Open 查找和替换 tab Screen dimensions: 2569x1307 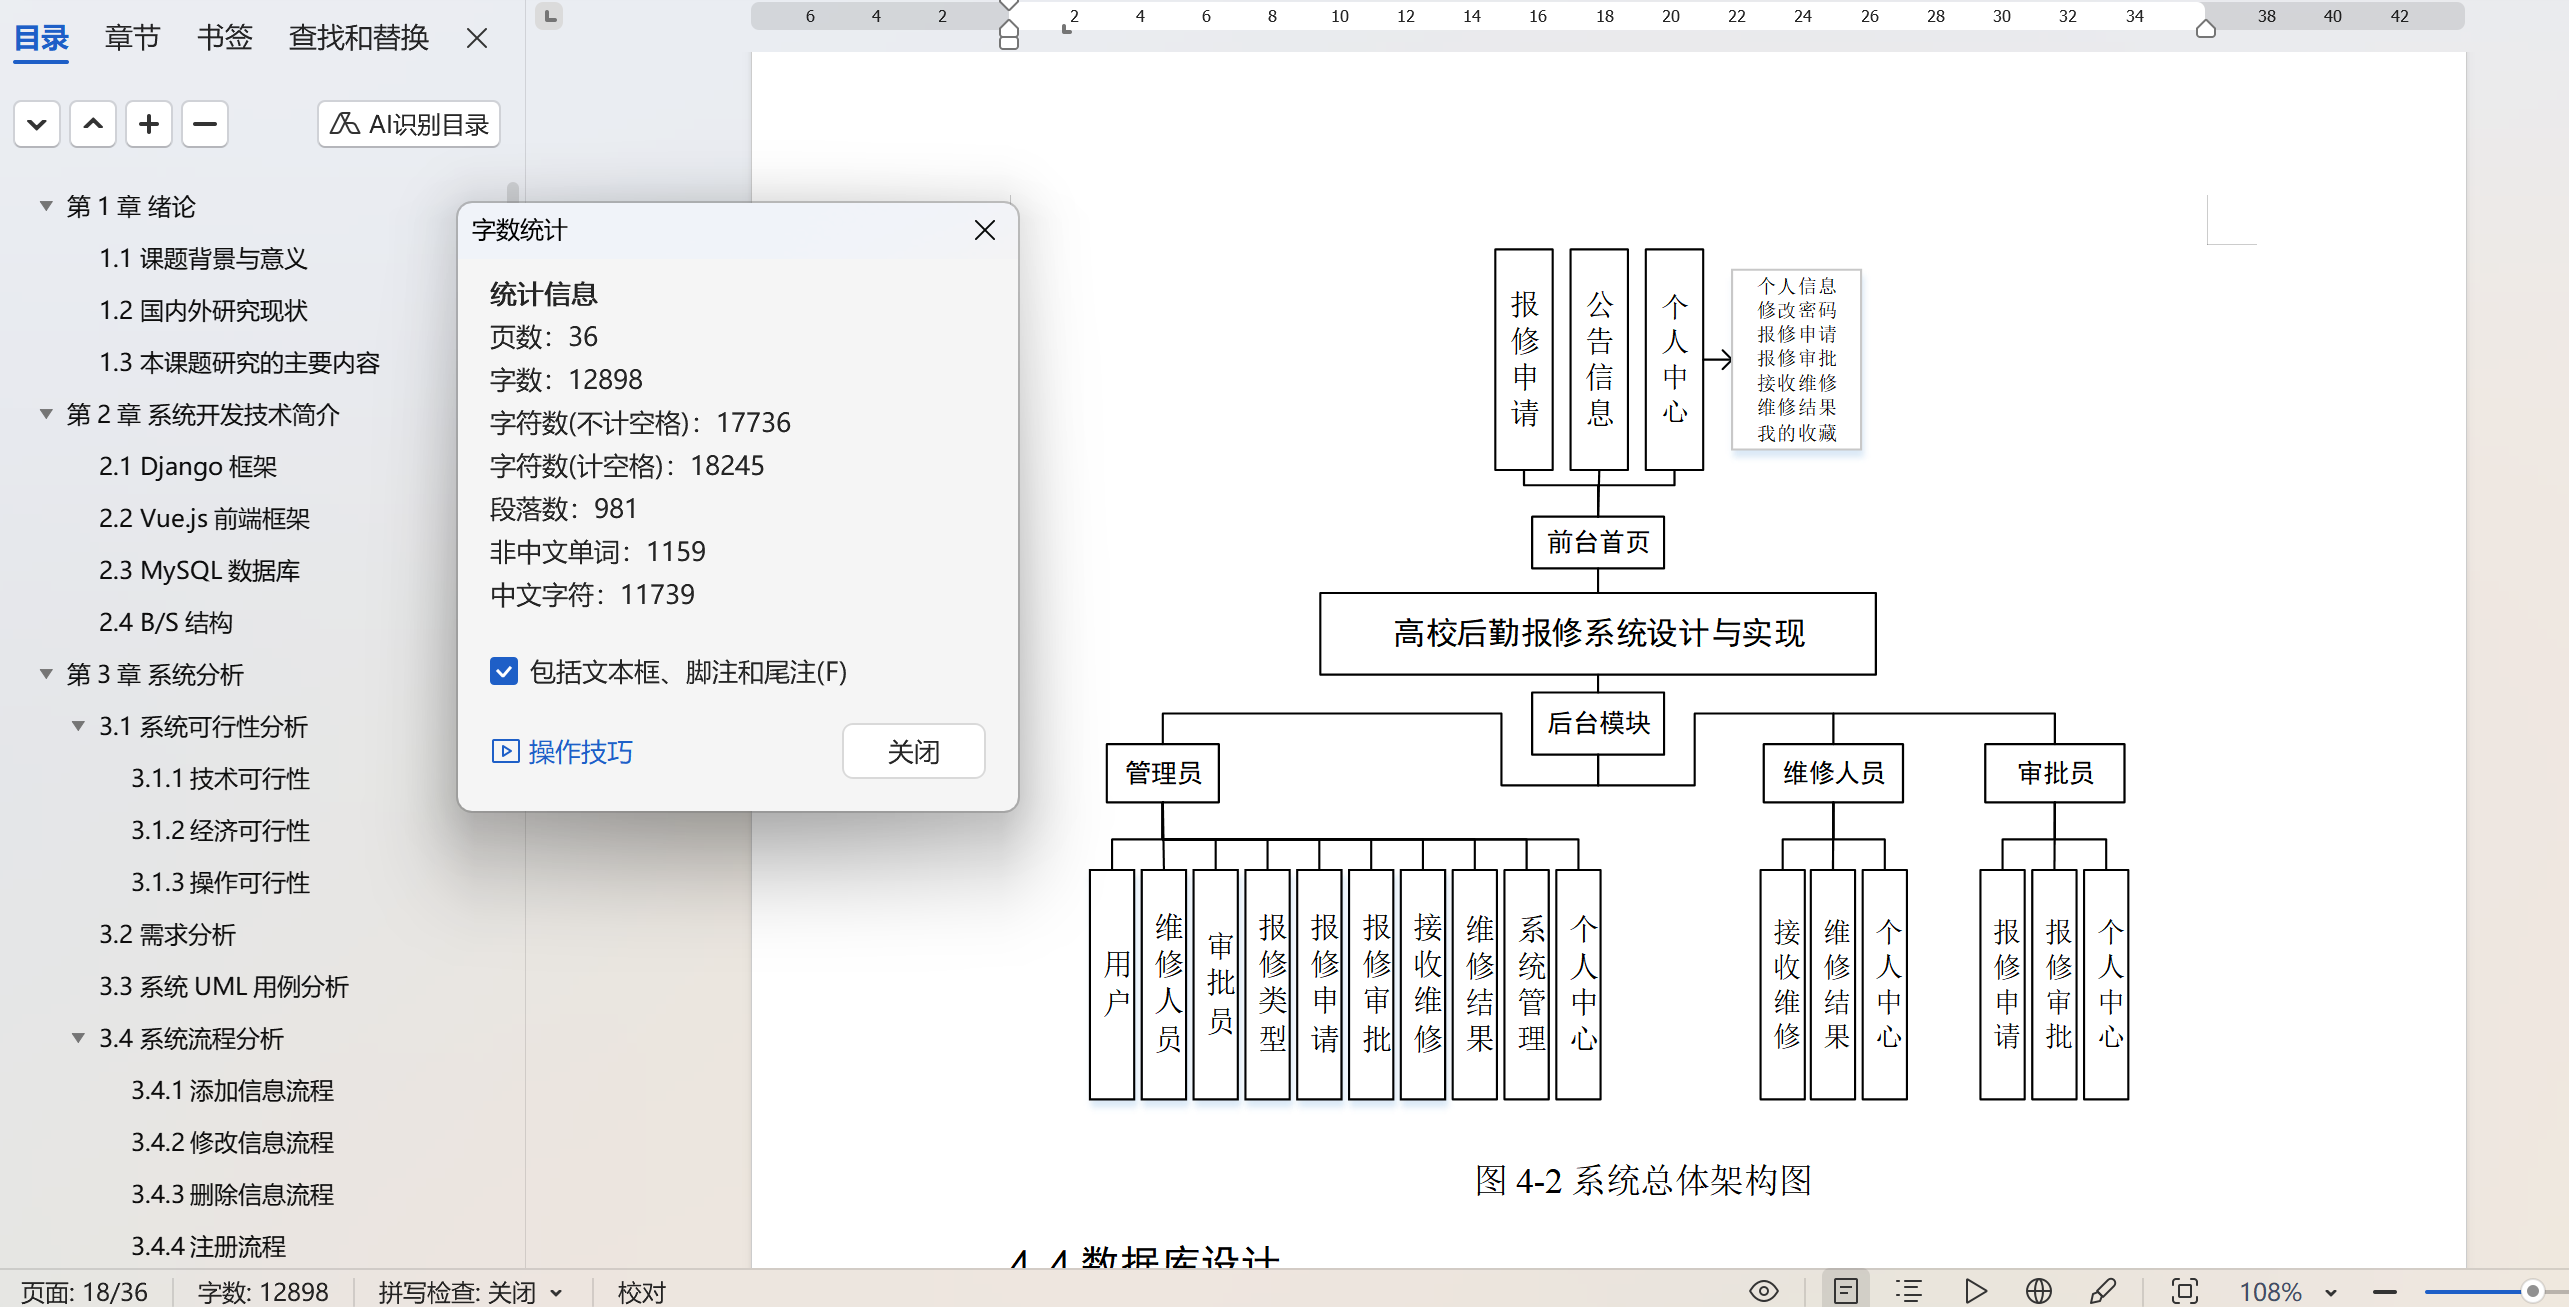click(x=358, y=38)
